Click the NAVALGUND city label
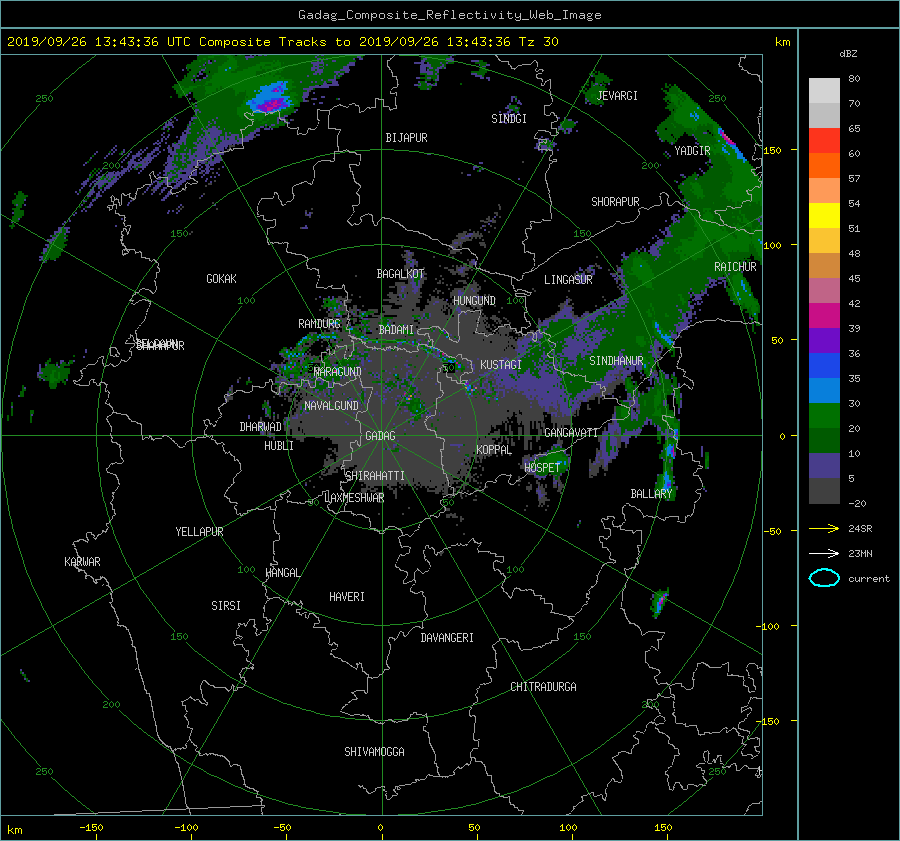The height and width of the screenshot is (841, 900). click(331, 406)
